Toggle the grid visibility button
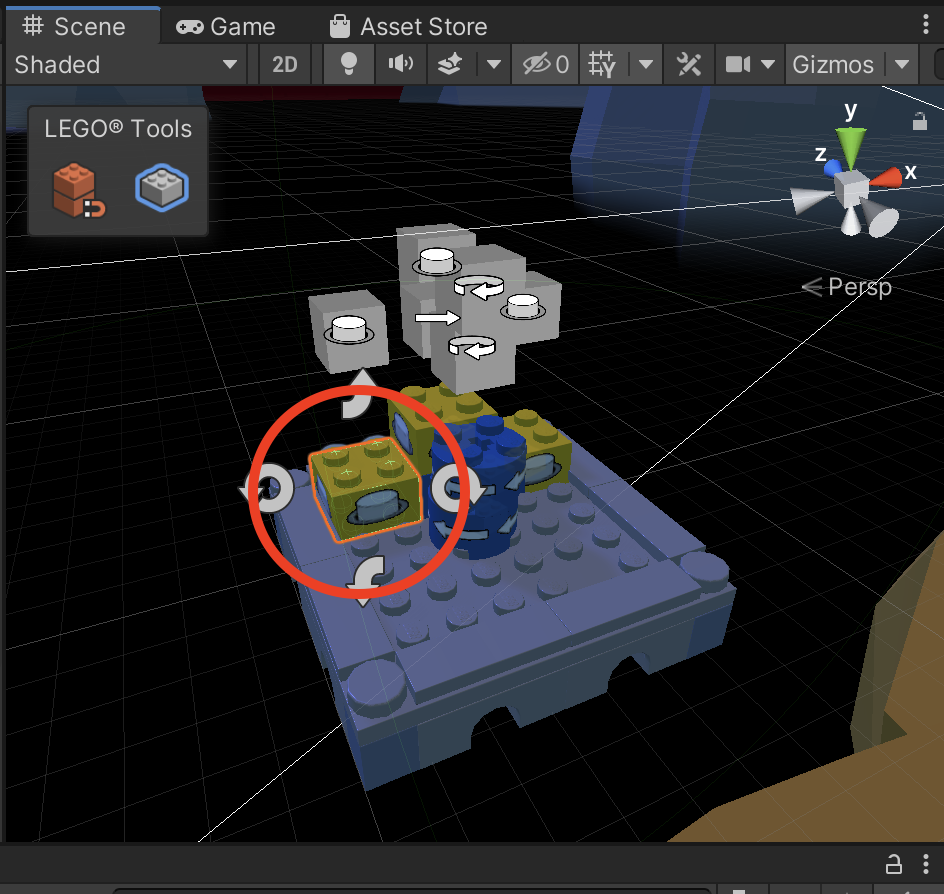Viewport: 944px width, 894px height. pyautogui.click(x=602, y=64)
